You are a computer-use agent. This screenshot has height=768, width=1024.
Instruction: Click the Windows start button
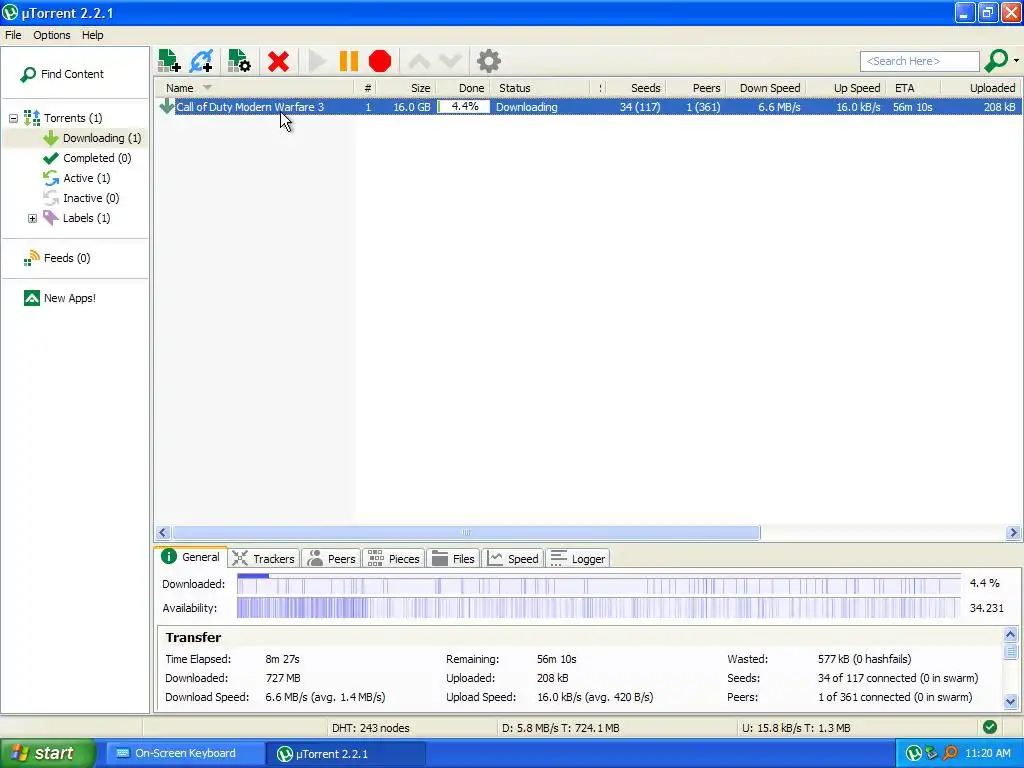(48, 754)
